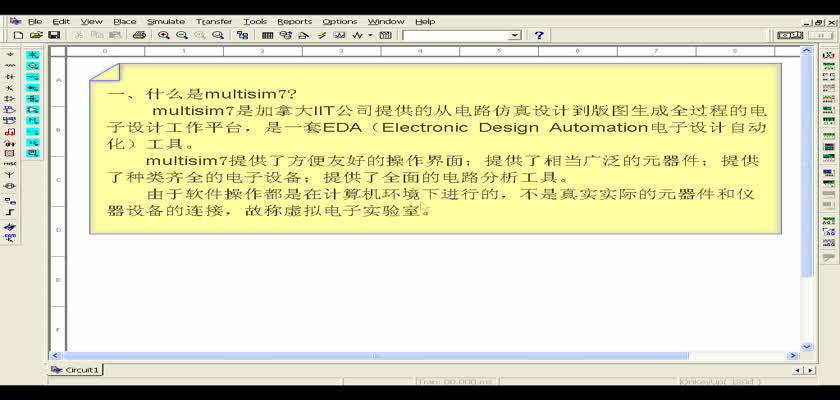Open the Diodes component group
The height and width of the screenshot is (400, 840).
pos(10,77)
